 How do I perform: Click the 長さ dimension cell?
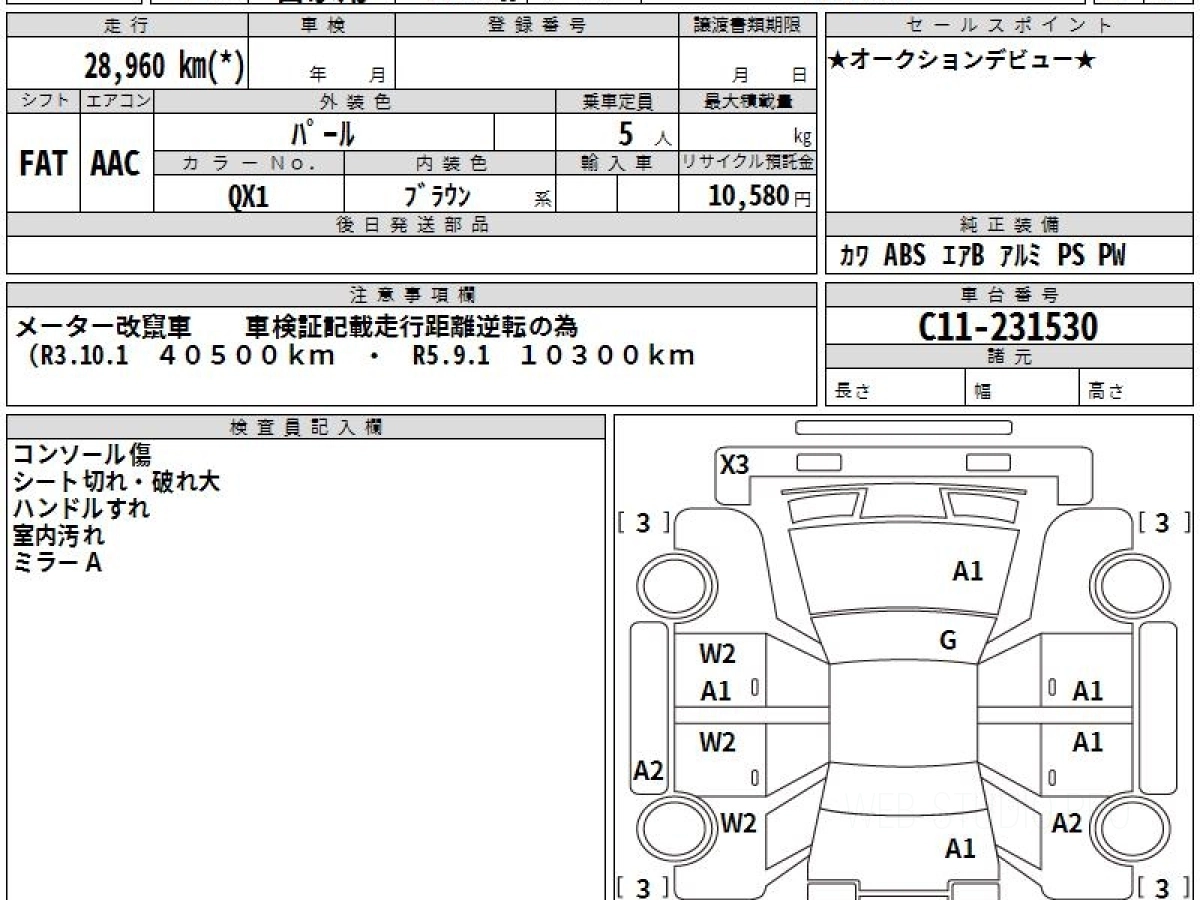pyautogui.click(x=895, y=388)
